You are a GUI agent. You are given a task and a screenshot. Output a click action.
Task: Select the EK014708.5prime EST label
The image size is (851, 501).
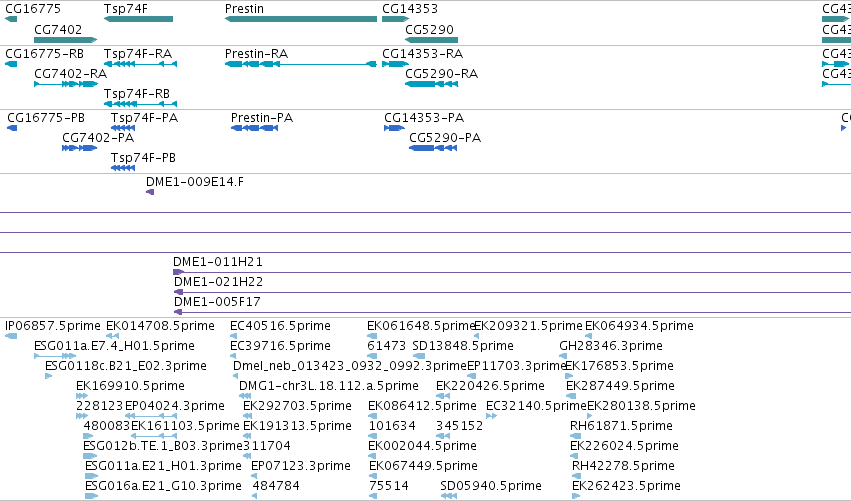point(160,326)
